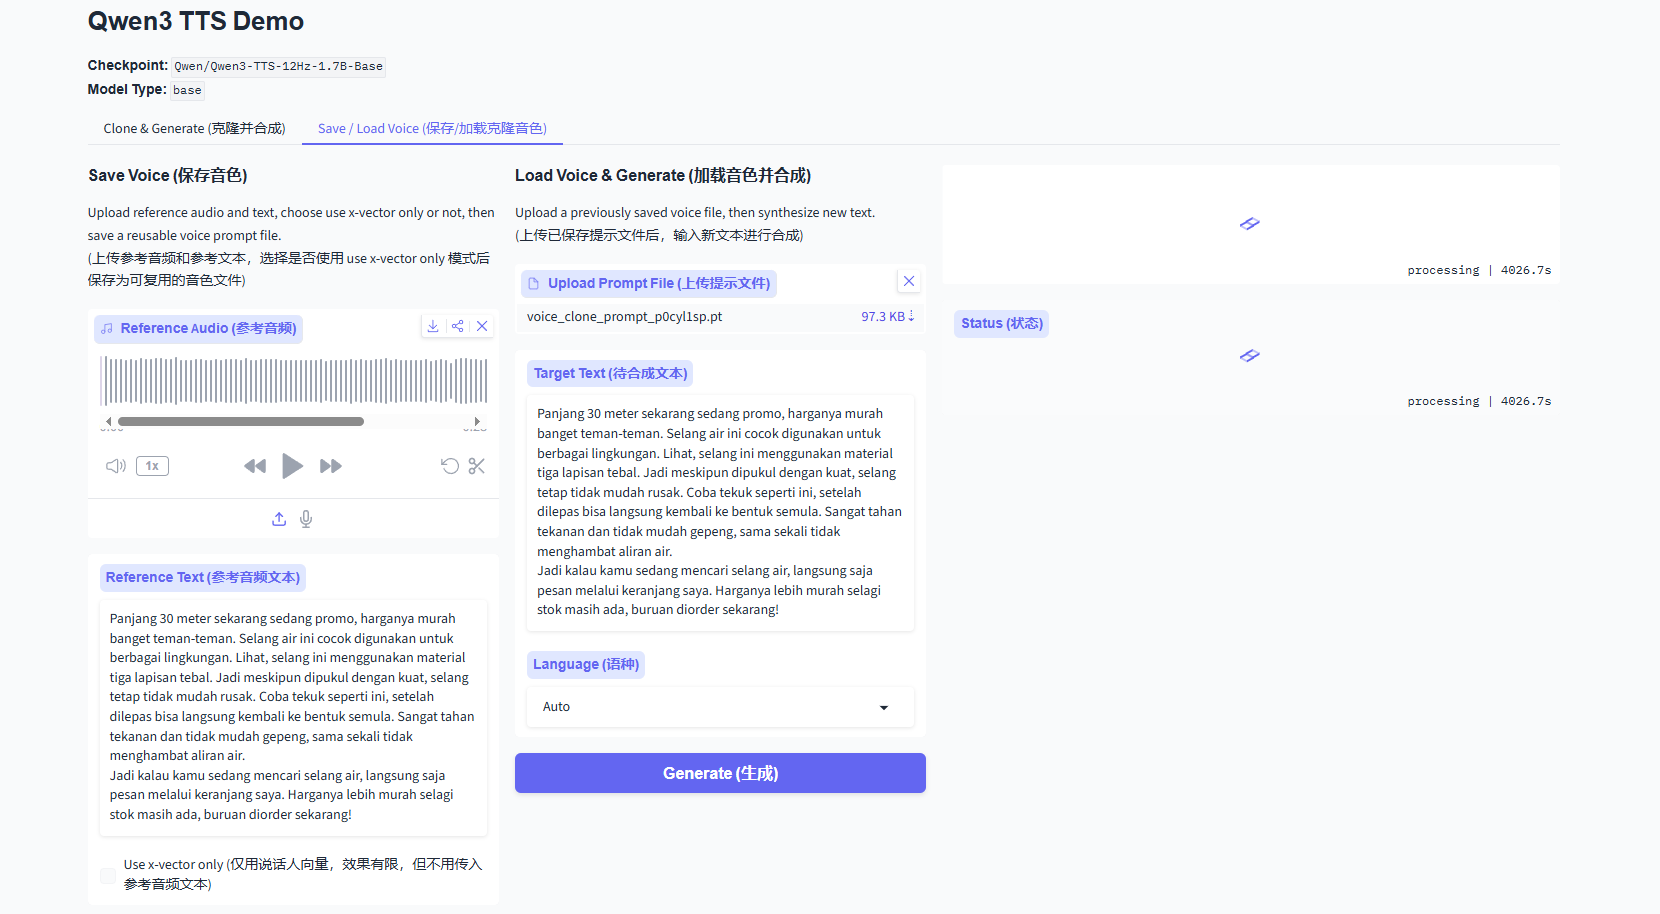Select the Save / Load Voice tab
The image size is (1660, 914).
(x=432, y=129)
